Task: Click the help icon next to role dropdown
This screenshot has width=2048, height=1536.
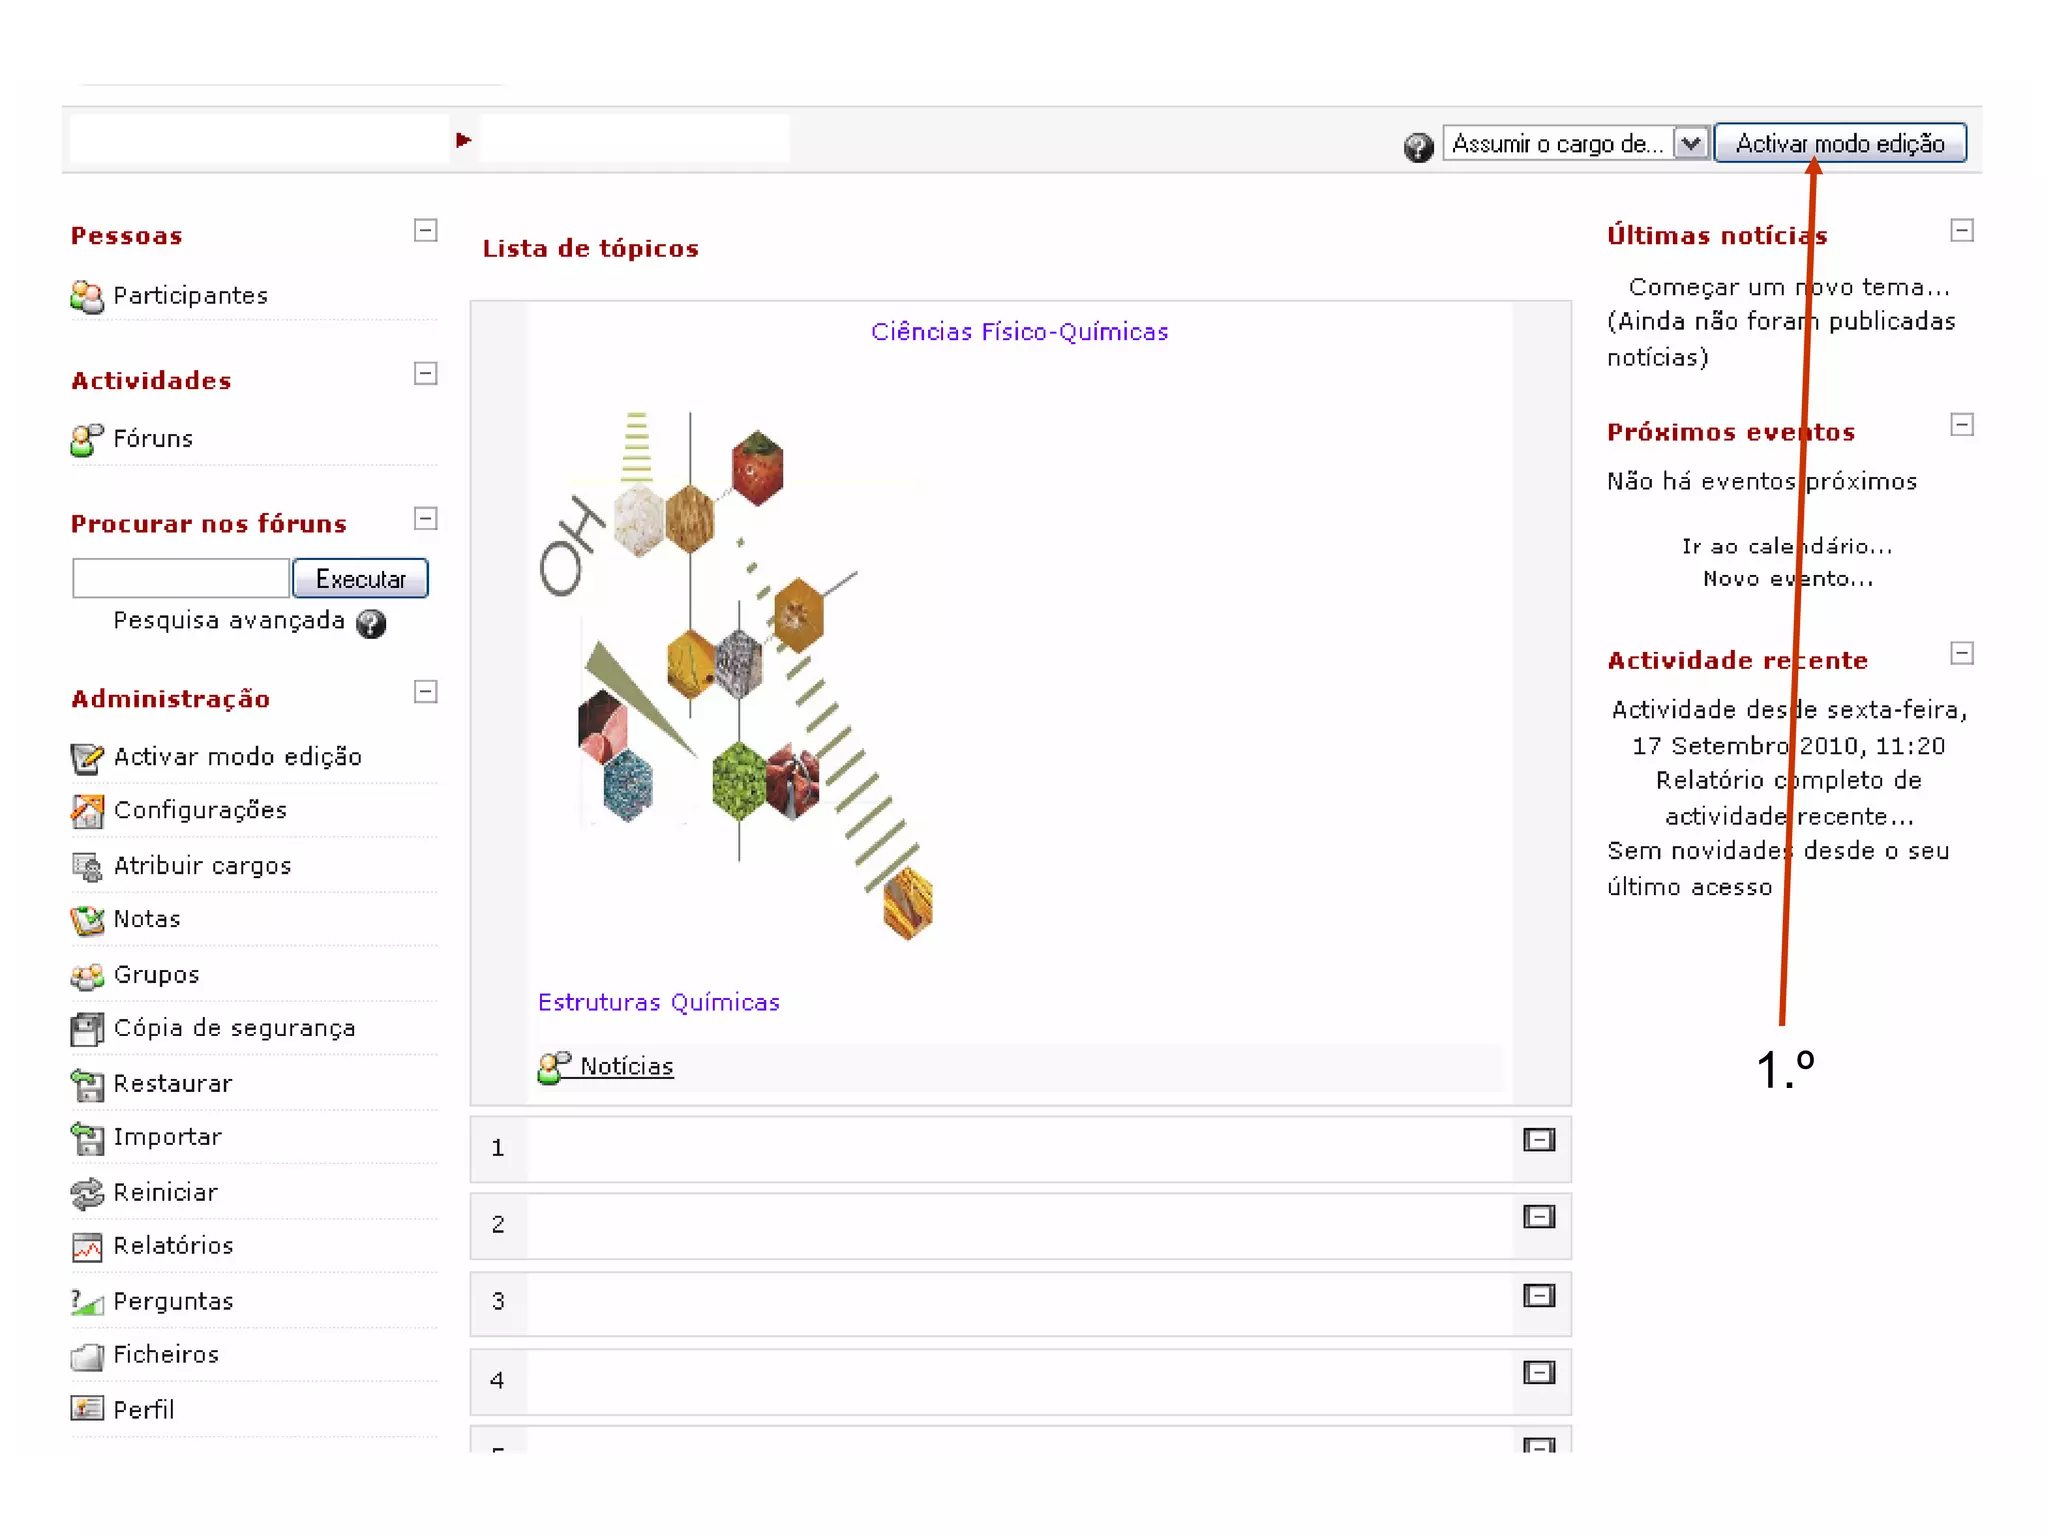Action: click(1418, 147)
